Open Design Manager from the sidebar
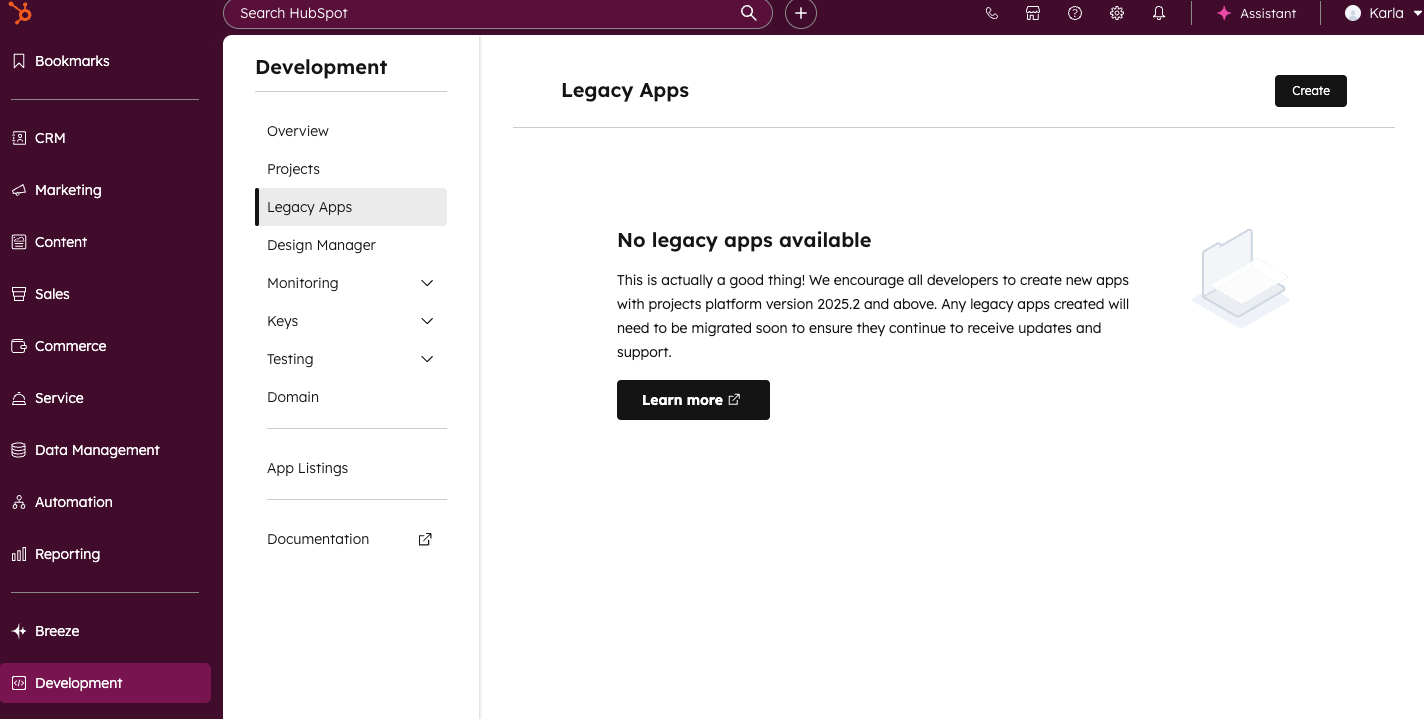The height and width of the screenshot is (719, 1424). click(321, 245)
